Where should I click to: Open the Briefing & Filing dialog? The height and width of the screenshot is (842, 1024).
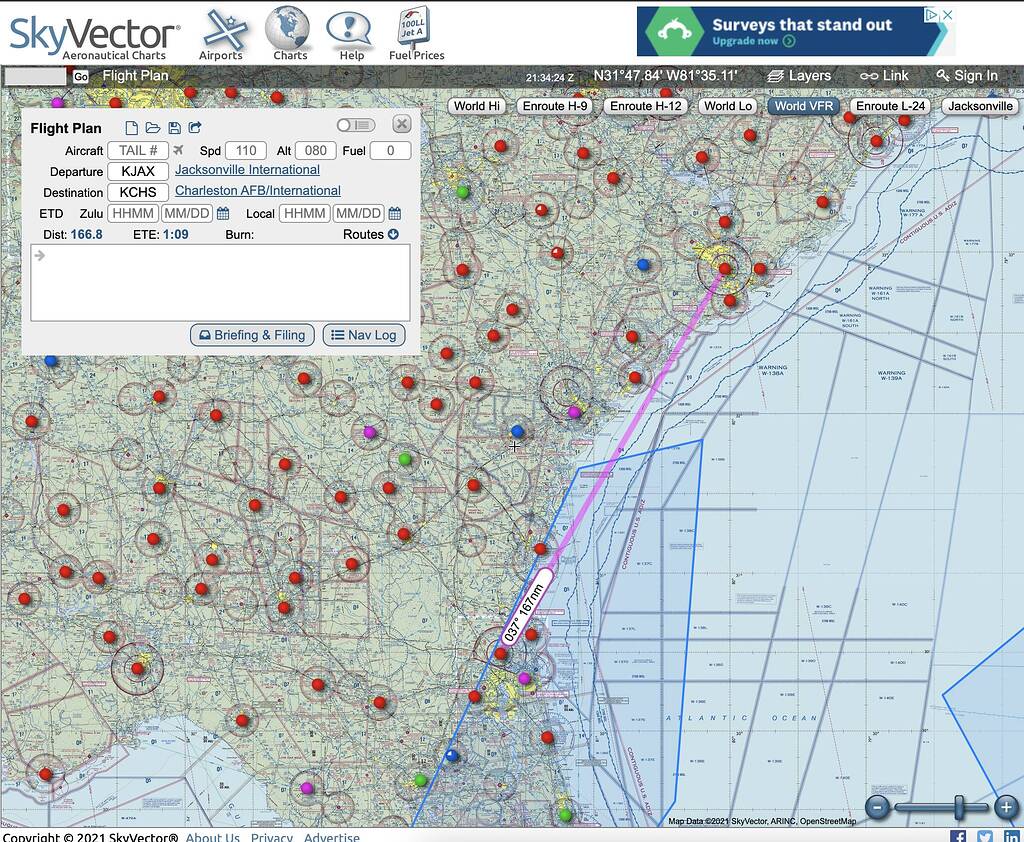pyautogui.click(x=252, y=335)
